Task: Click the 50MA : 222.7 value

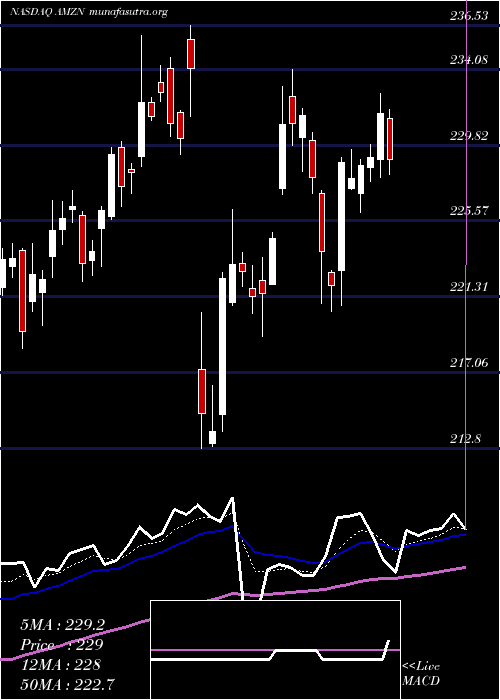Action: coord(67,684)
